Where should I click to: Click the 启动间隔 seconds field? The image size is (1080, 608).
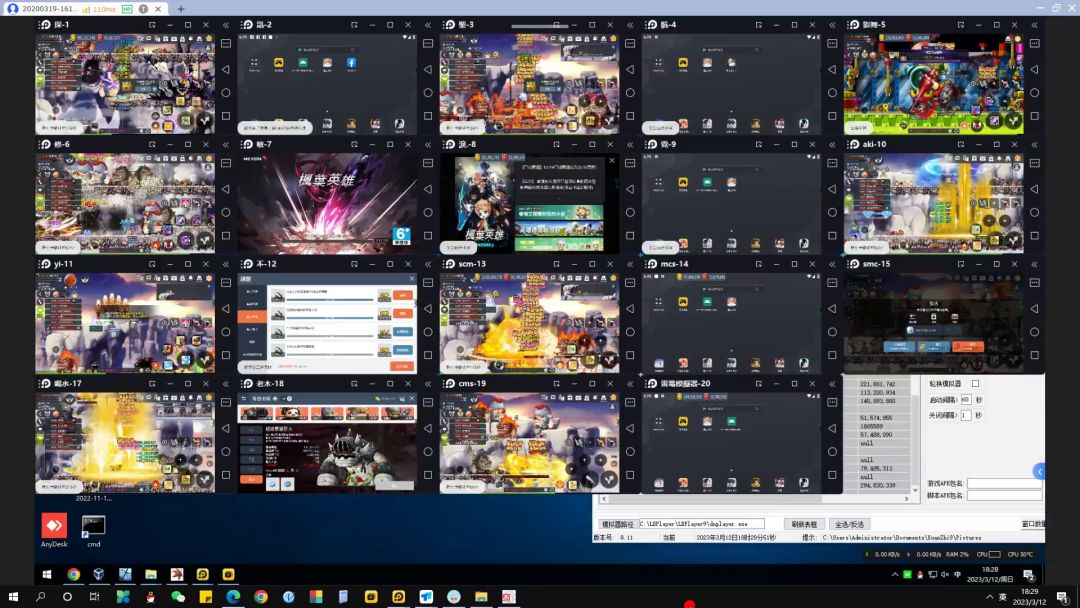(x=966, y=400)
